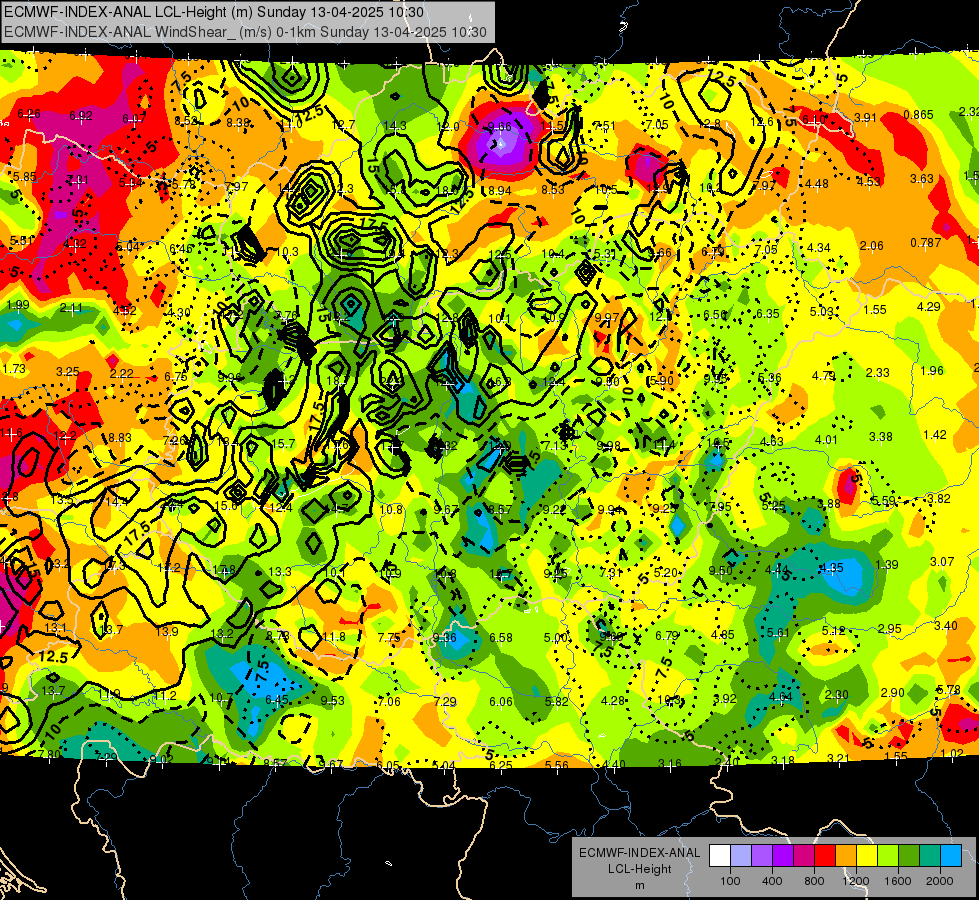Screen dimensions: 979x900
Task: Select the grid value 3.91
Action: click(x=866, y=118)
